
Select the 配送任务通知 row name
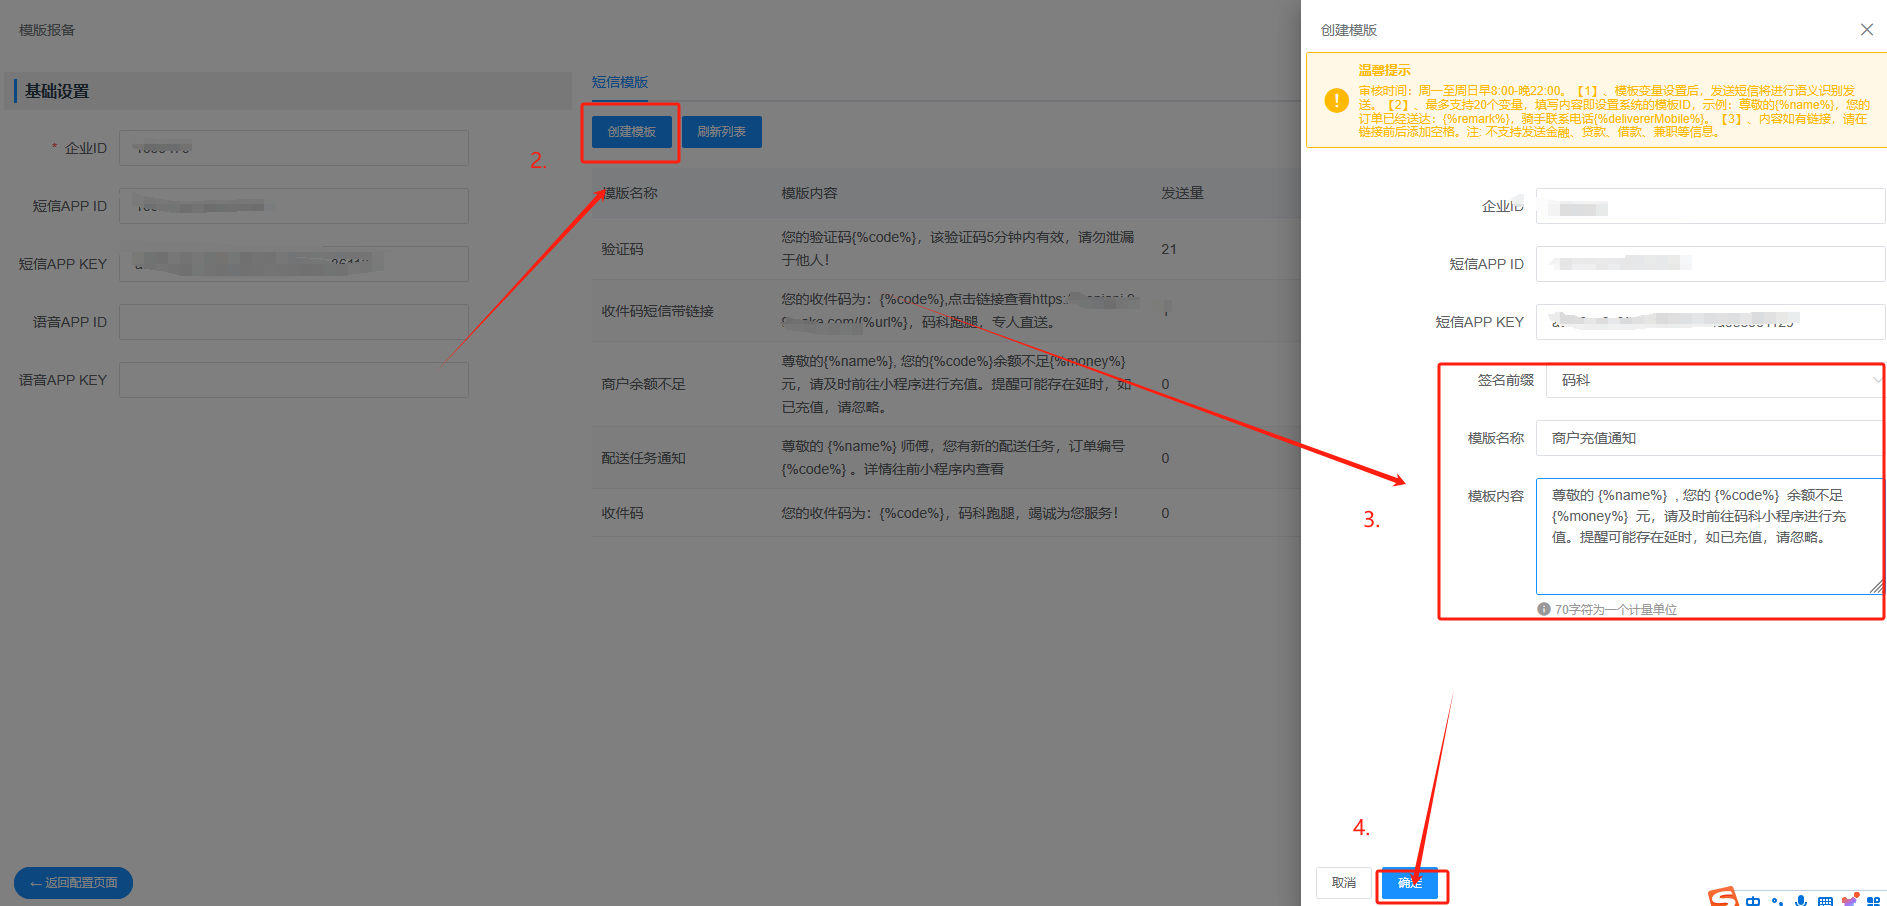click(x=643, y=458)
